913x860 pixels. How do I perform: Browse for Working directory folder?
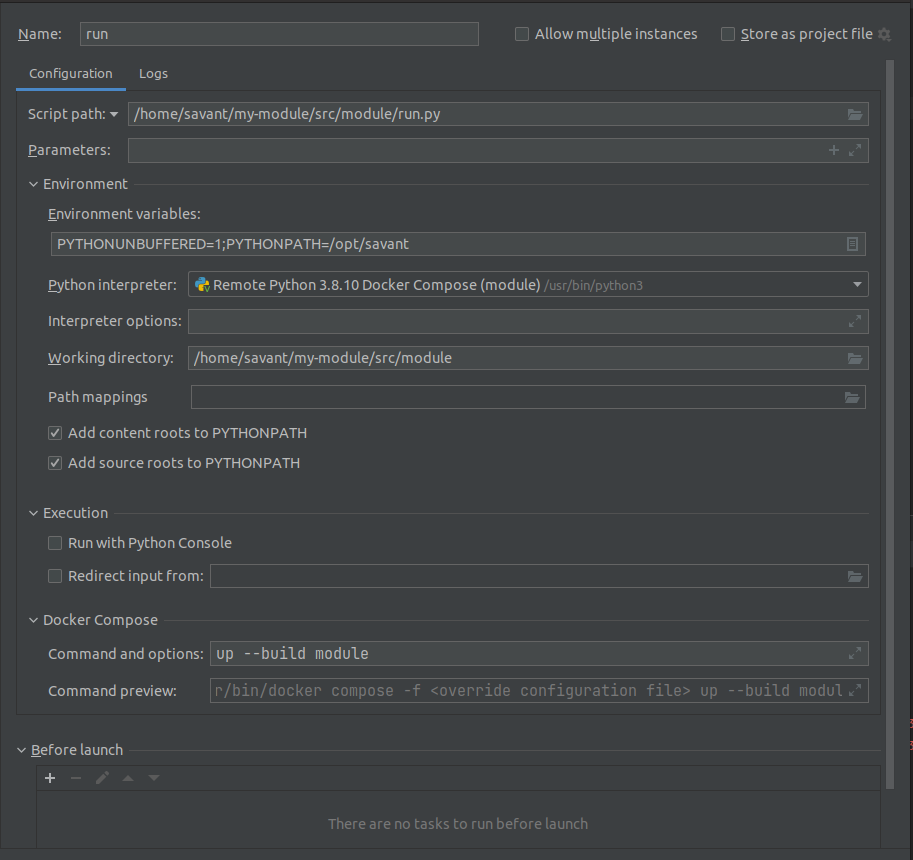854,358
